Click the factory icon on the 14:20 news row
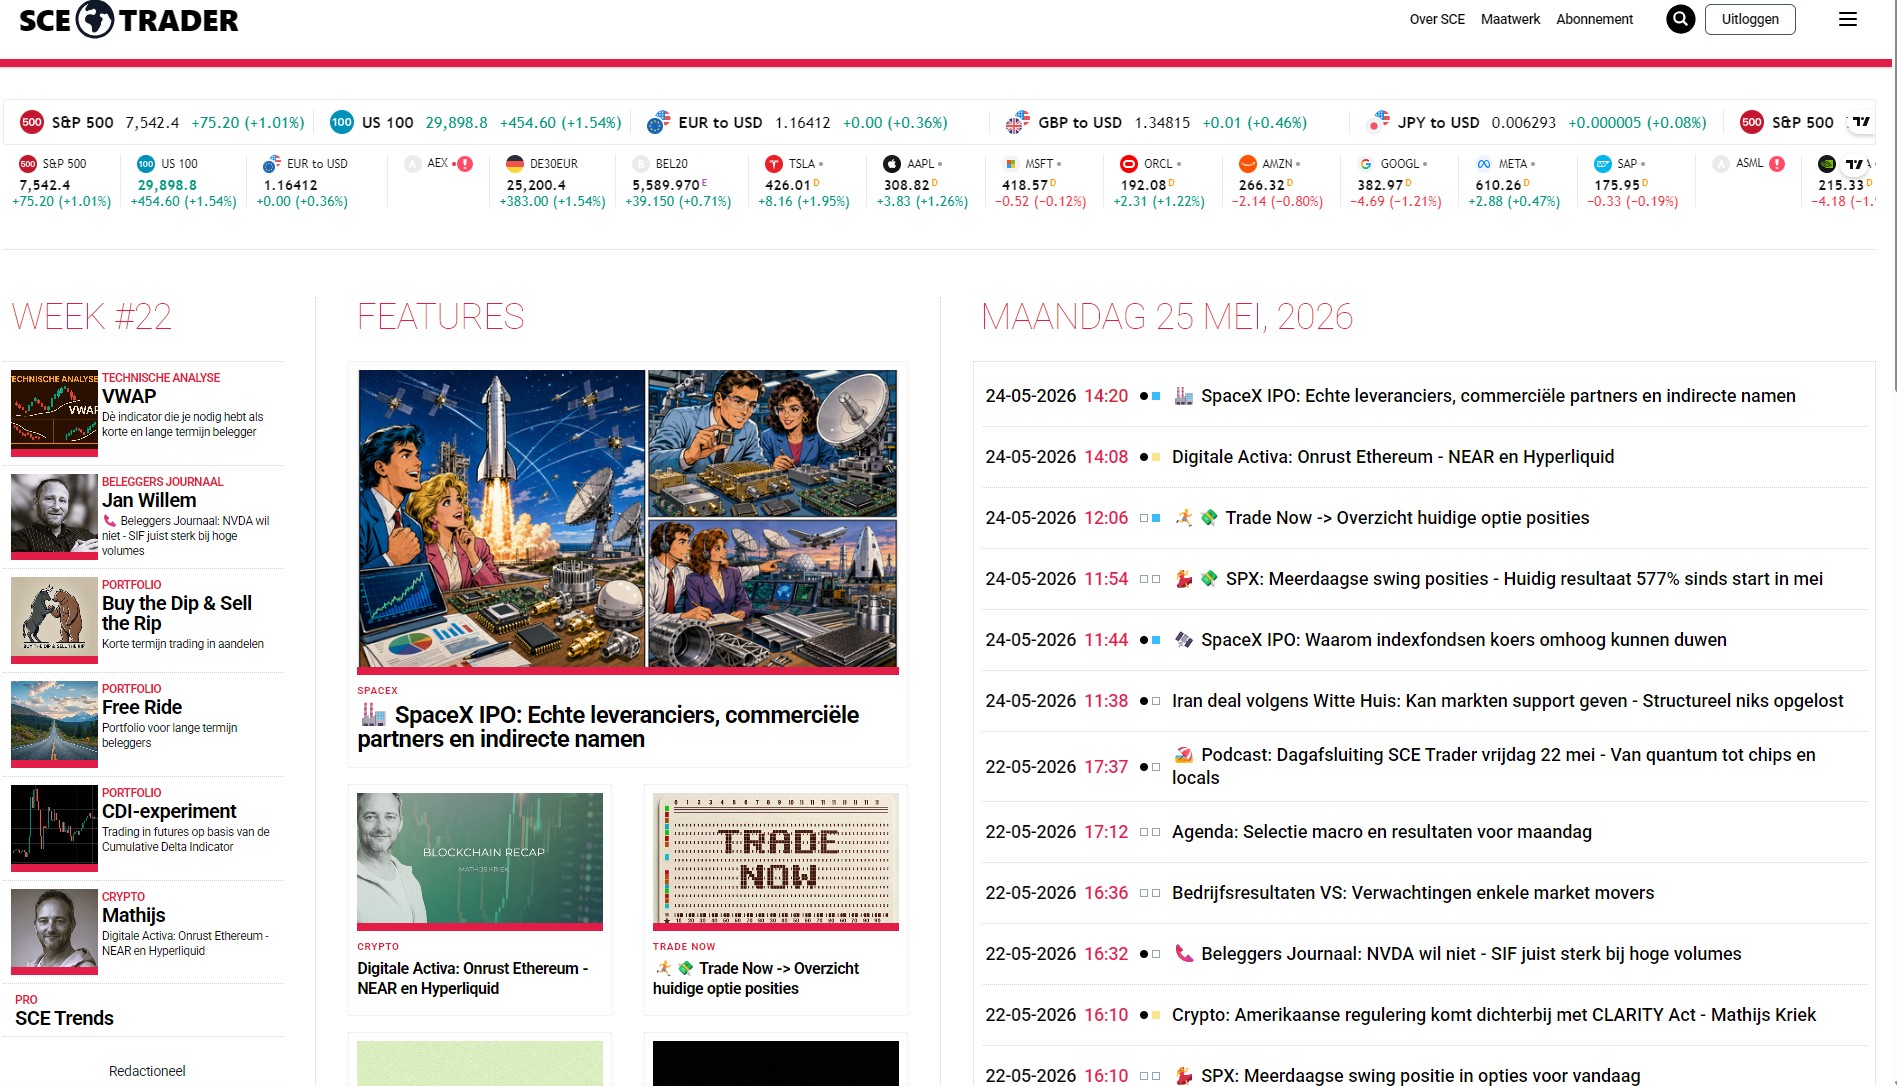The width and height of the screenshot is (1897, 1086). [1184, 396]
